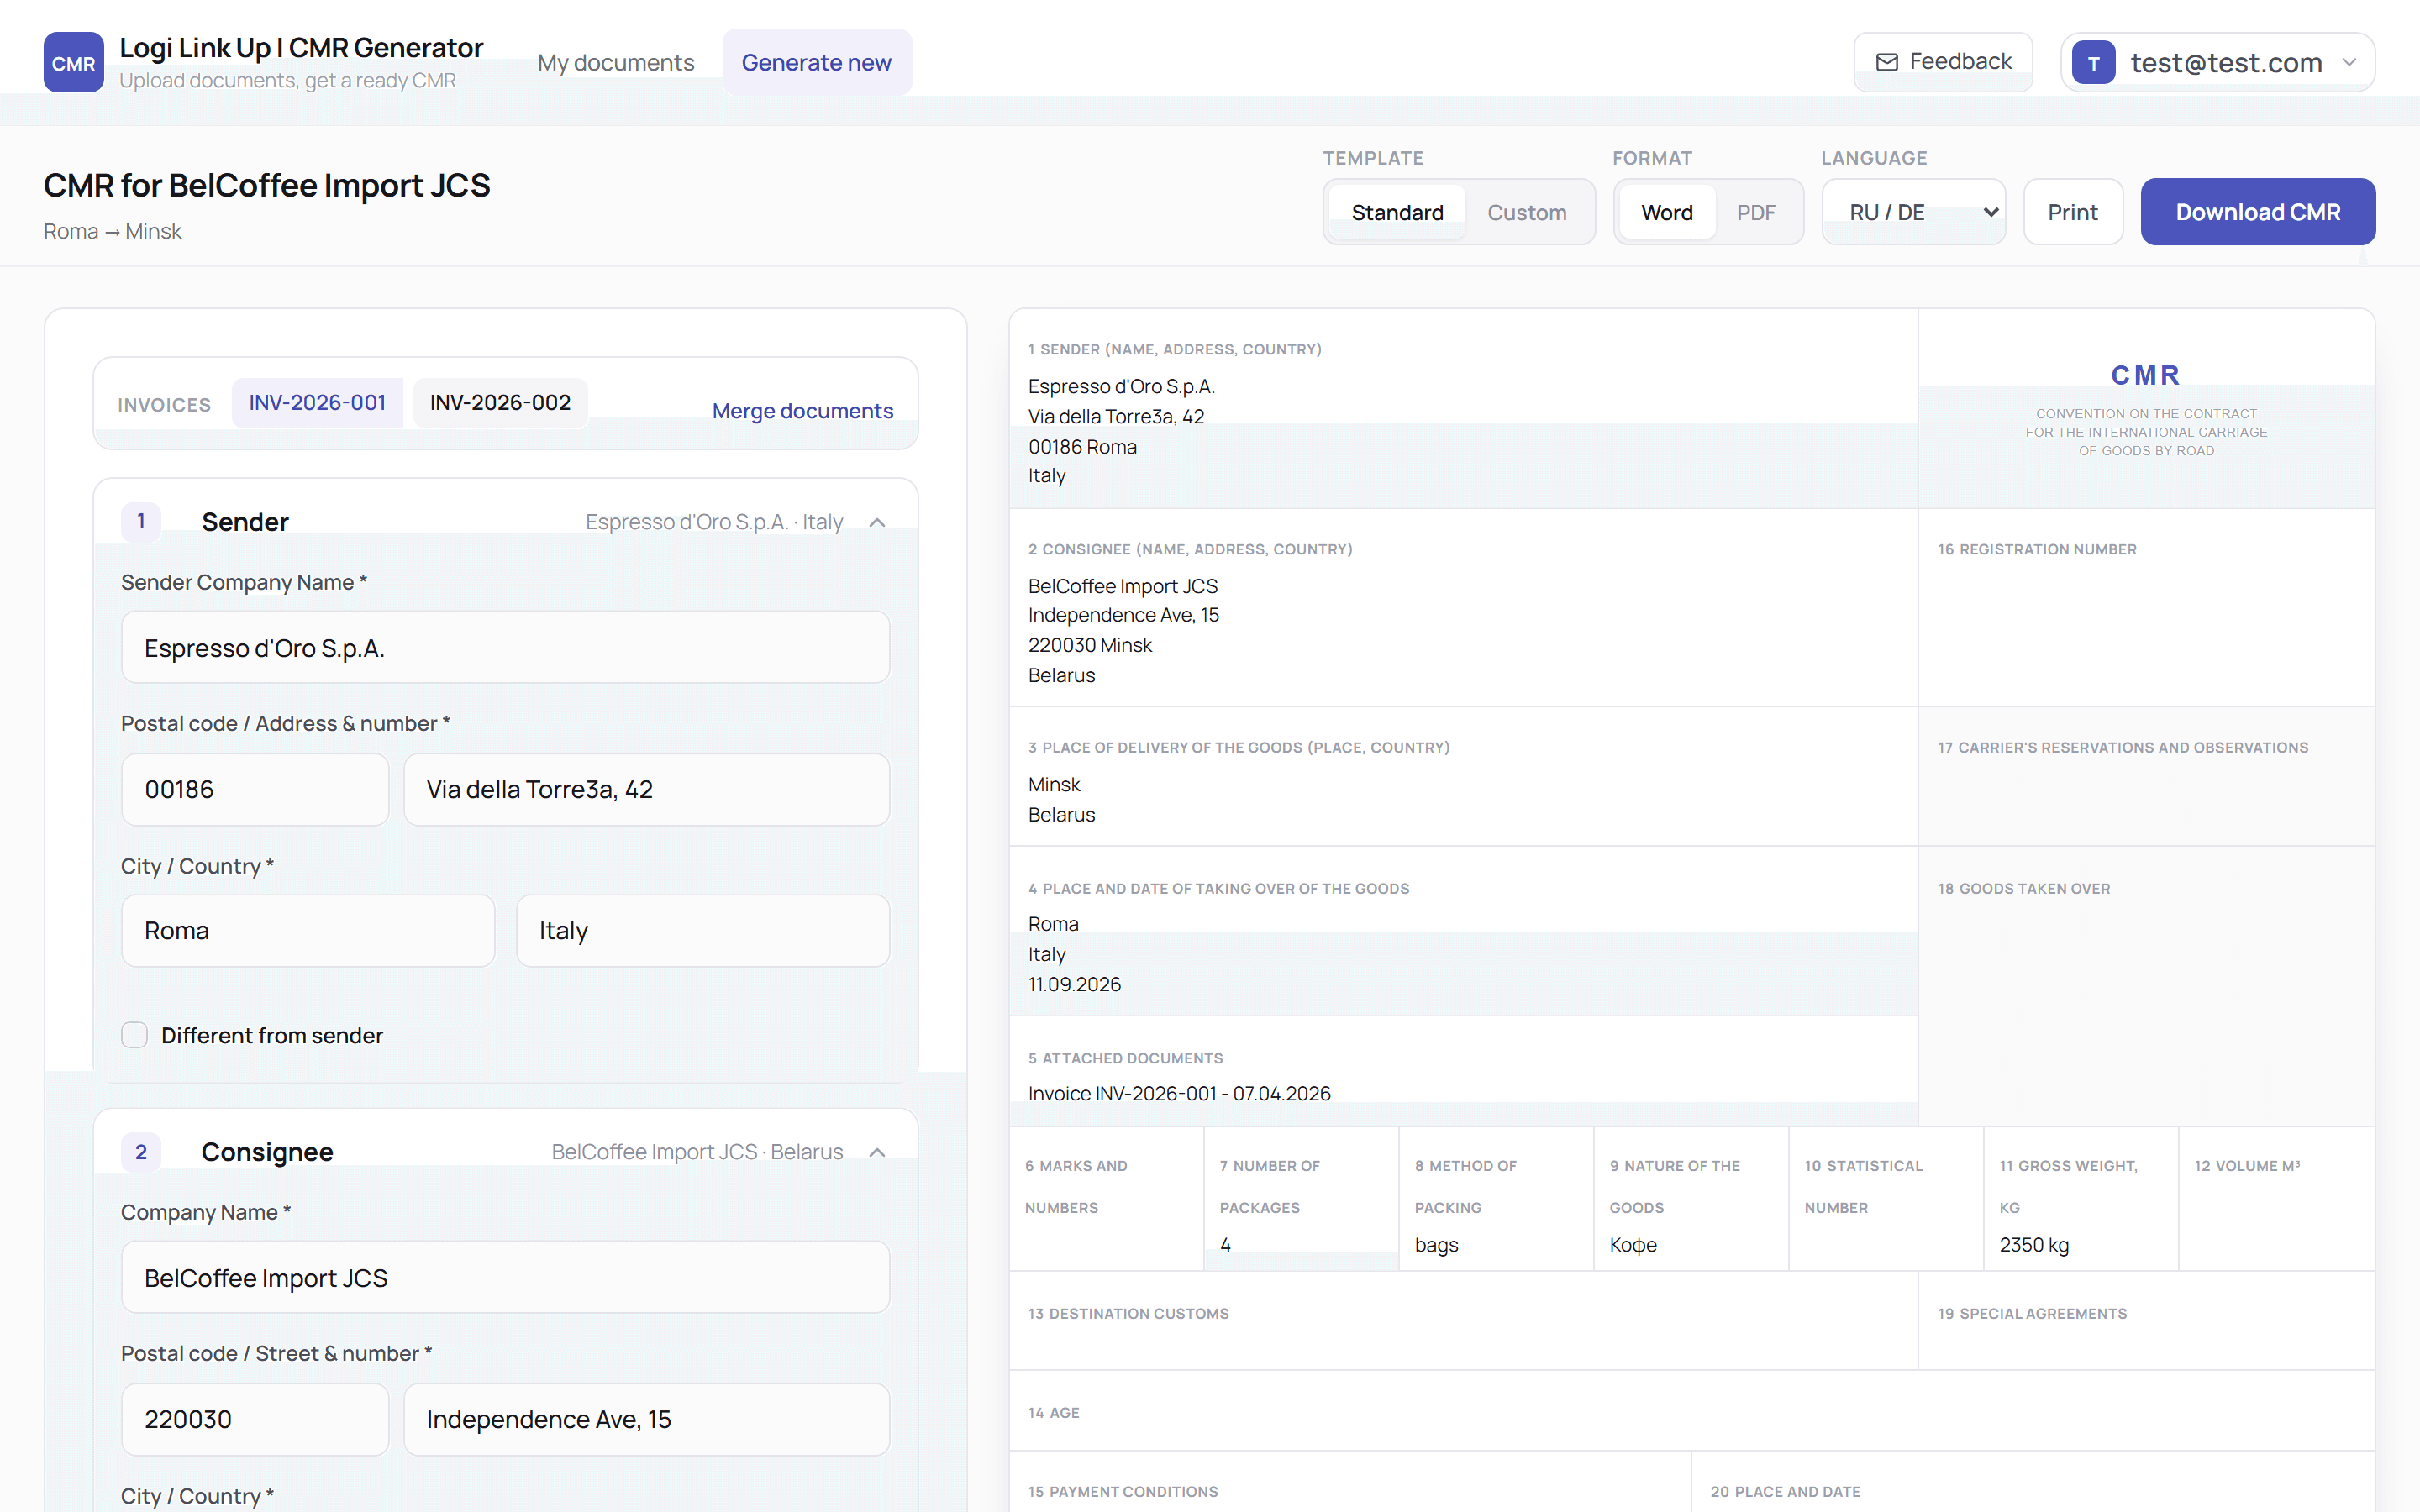Click the 16 Registration Number box
2420x1512 pixels.
[2146, 608]
